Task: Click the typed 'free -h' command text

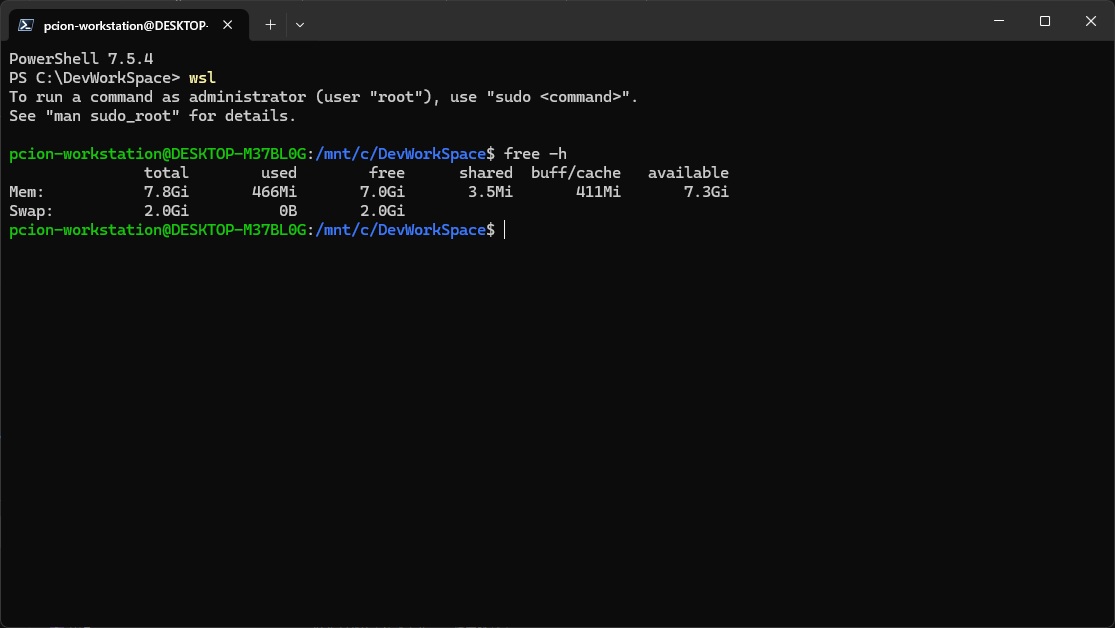Action: tap(535, 154)
